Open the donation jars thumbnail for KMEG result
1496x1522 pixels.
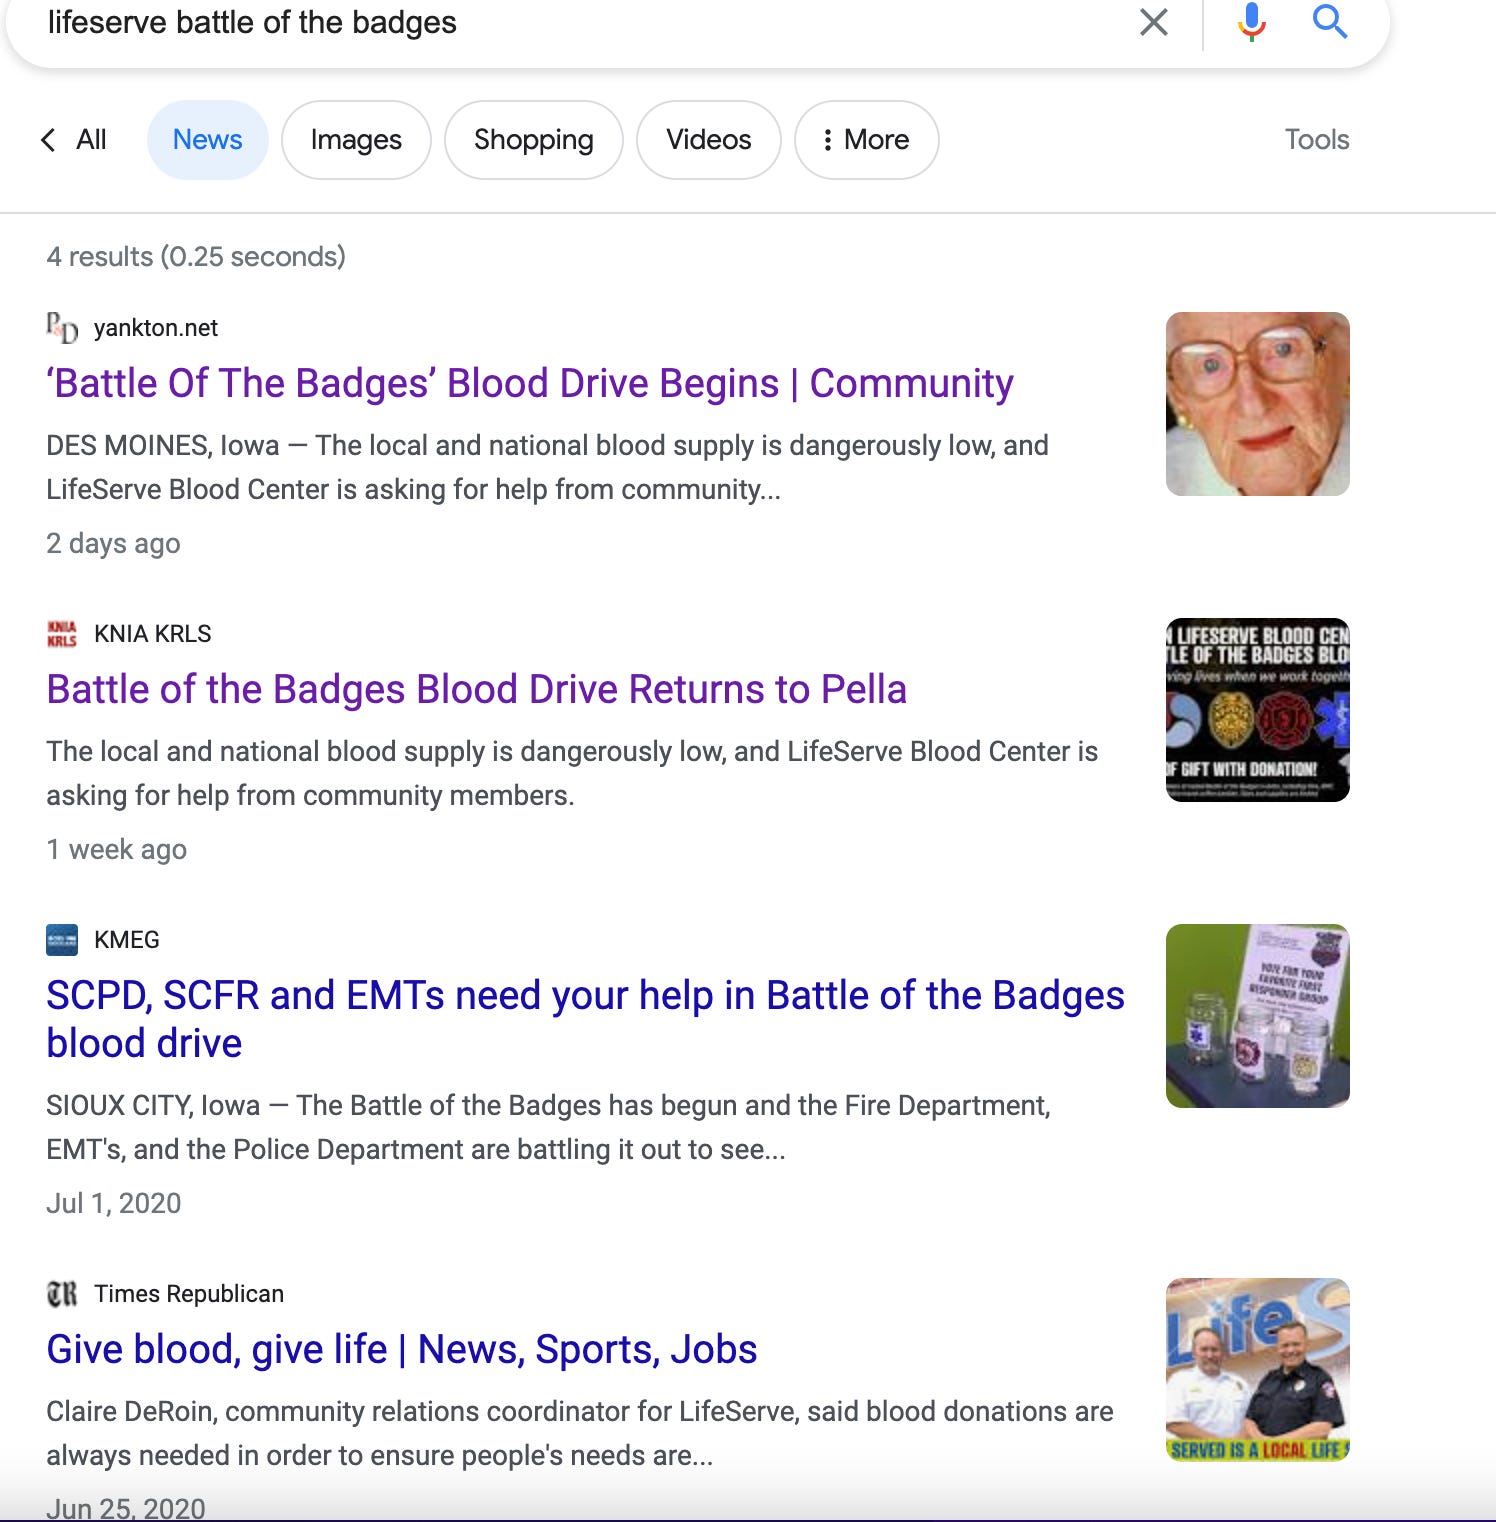[x=1258, y=1016]
